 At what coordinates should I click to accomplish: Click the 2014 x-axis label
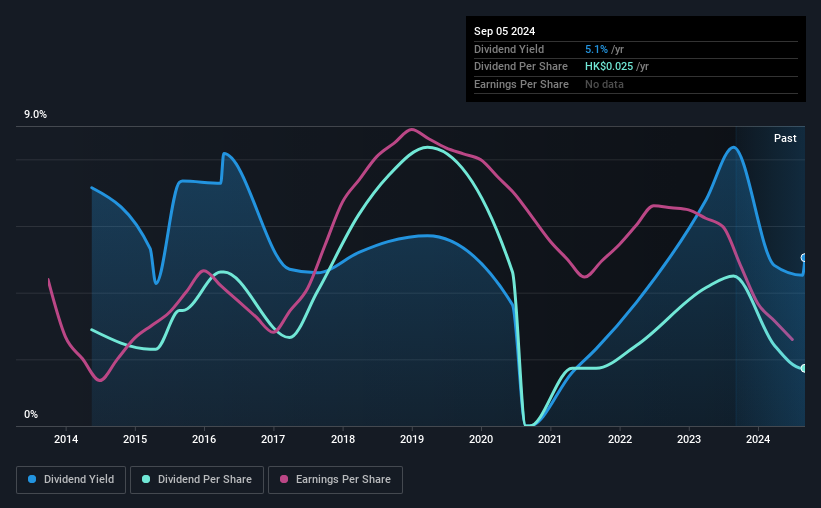click(x=66, y=439)
